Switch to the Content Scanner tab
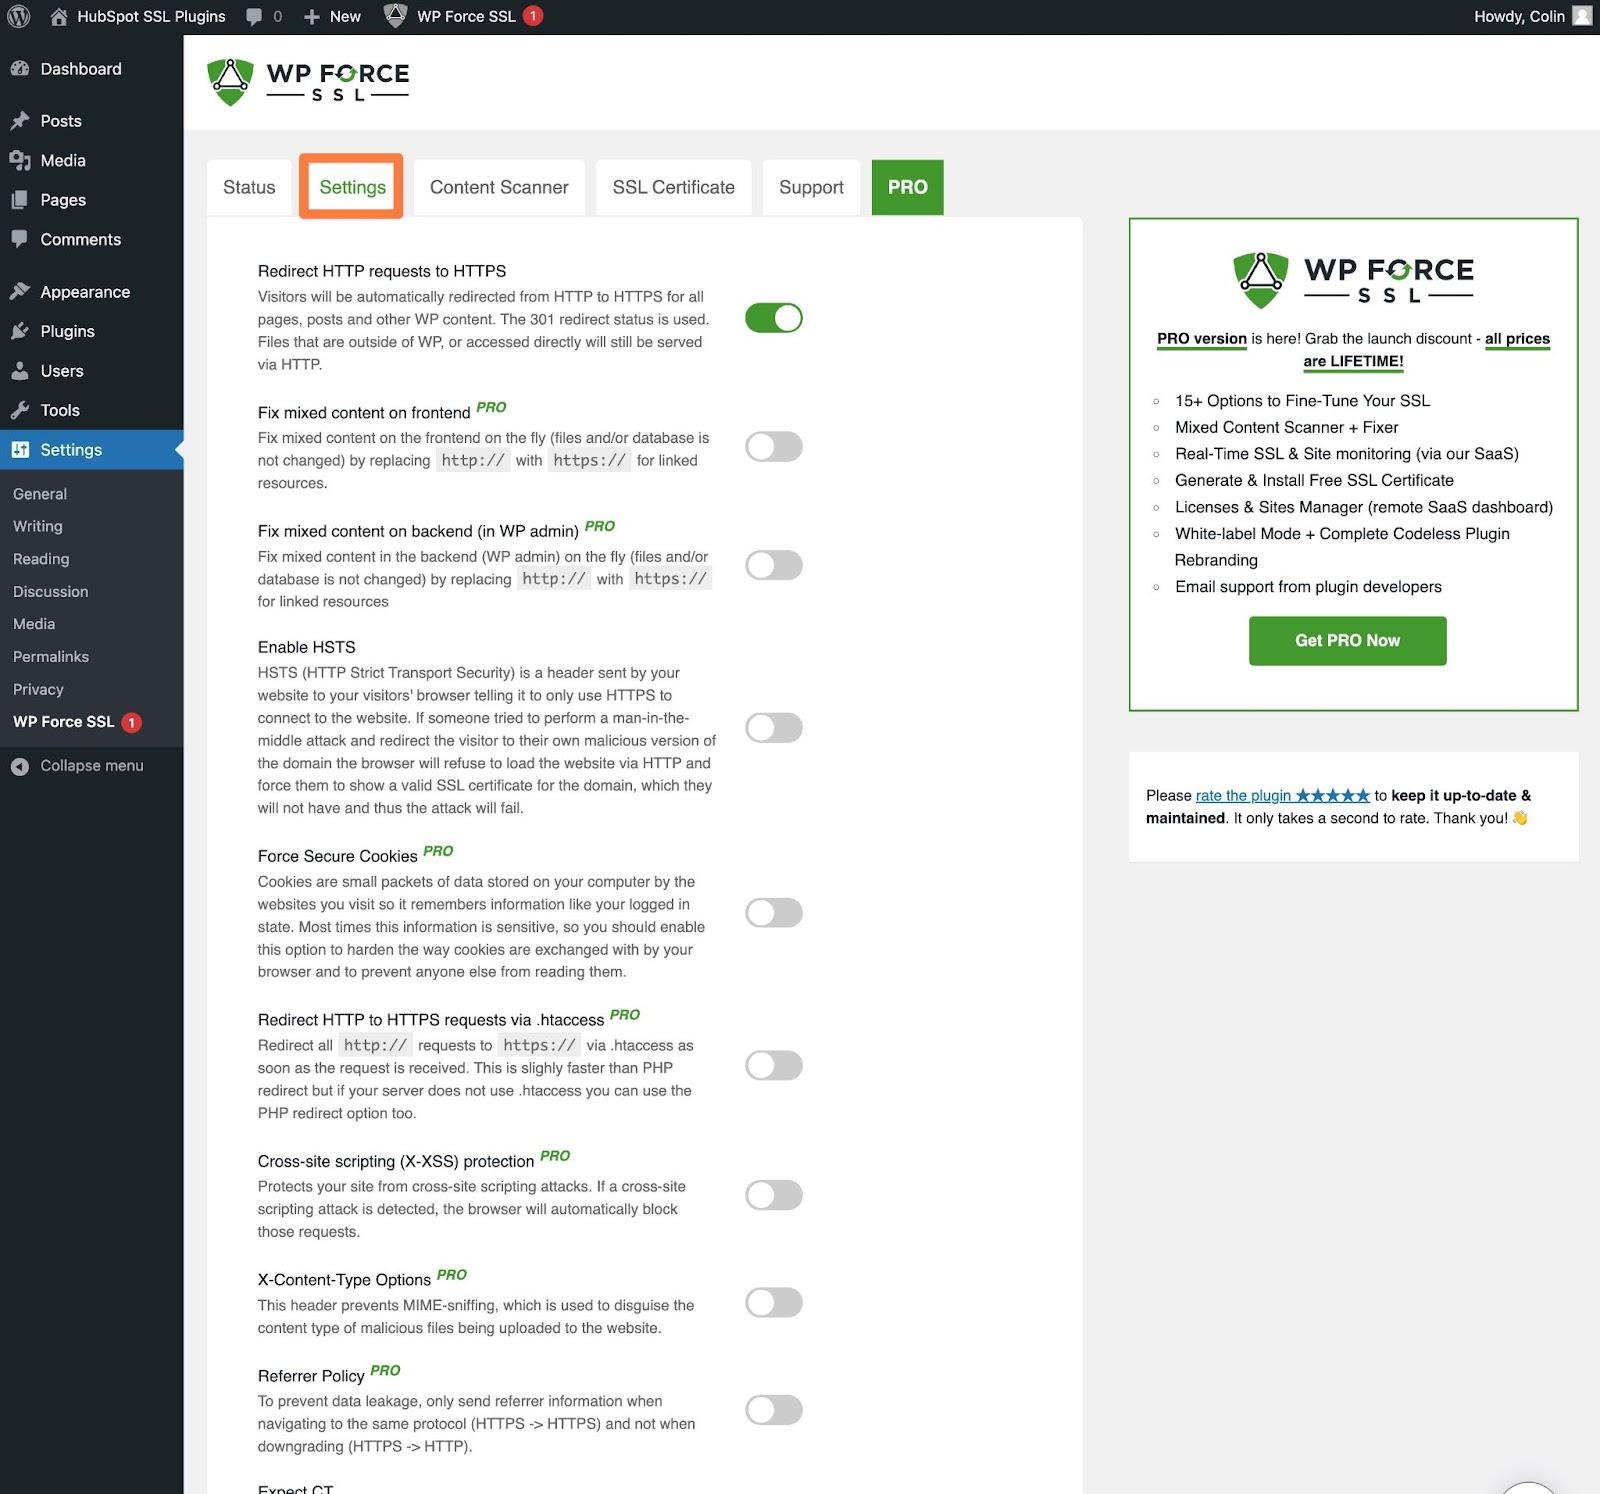The width and height of the screenshot is (1600, 1494). tap(499, 187)
